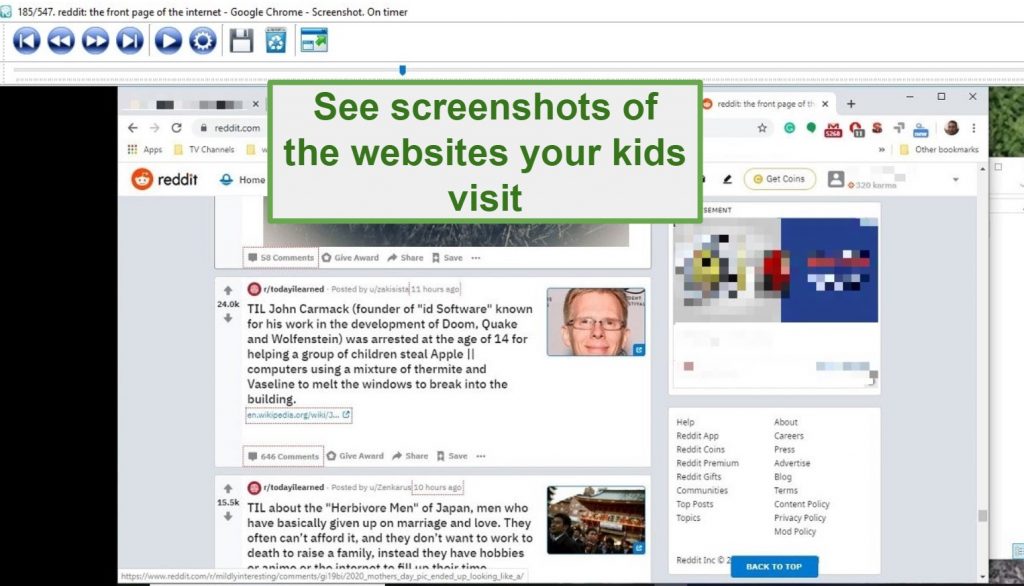The height and width of the screenshot is (586, 1024).
Task: Click the Reddit Coins footer link
Action: (x=700, y=449)
